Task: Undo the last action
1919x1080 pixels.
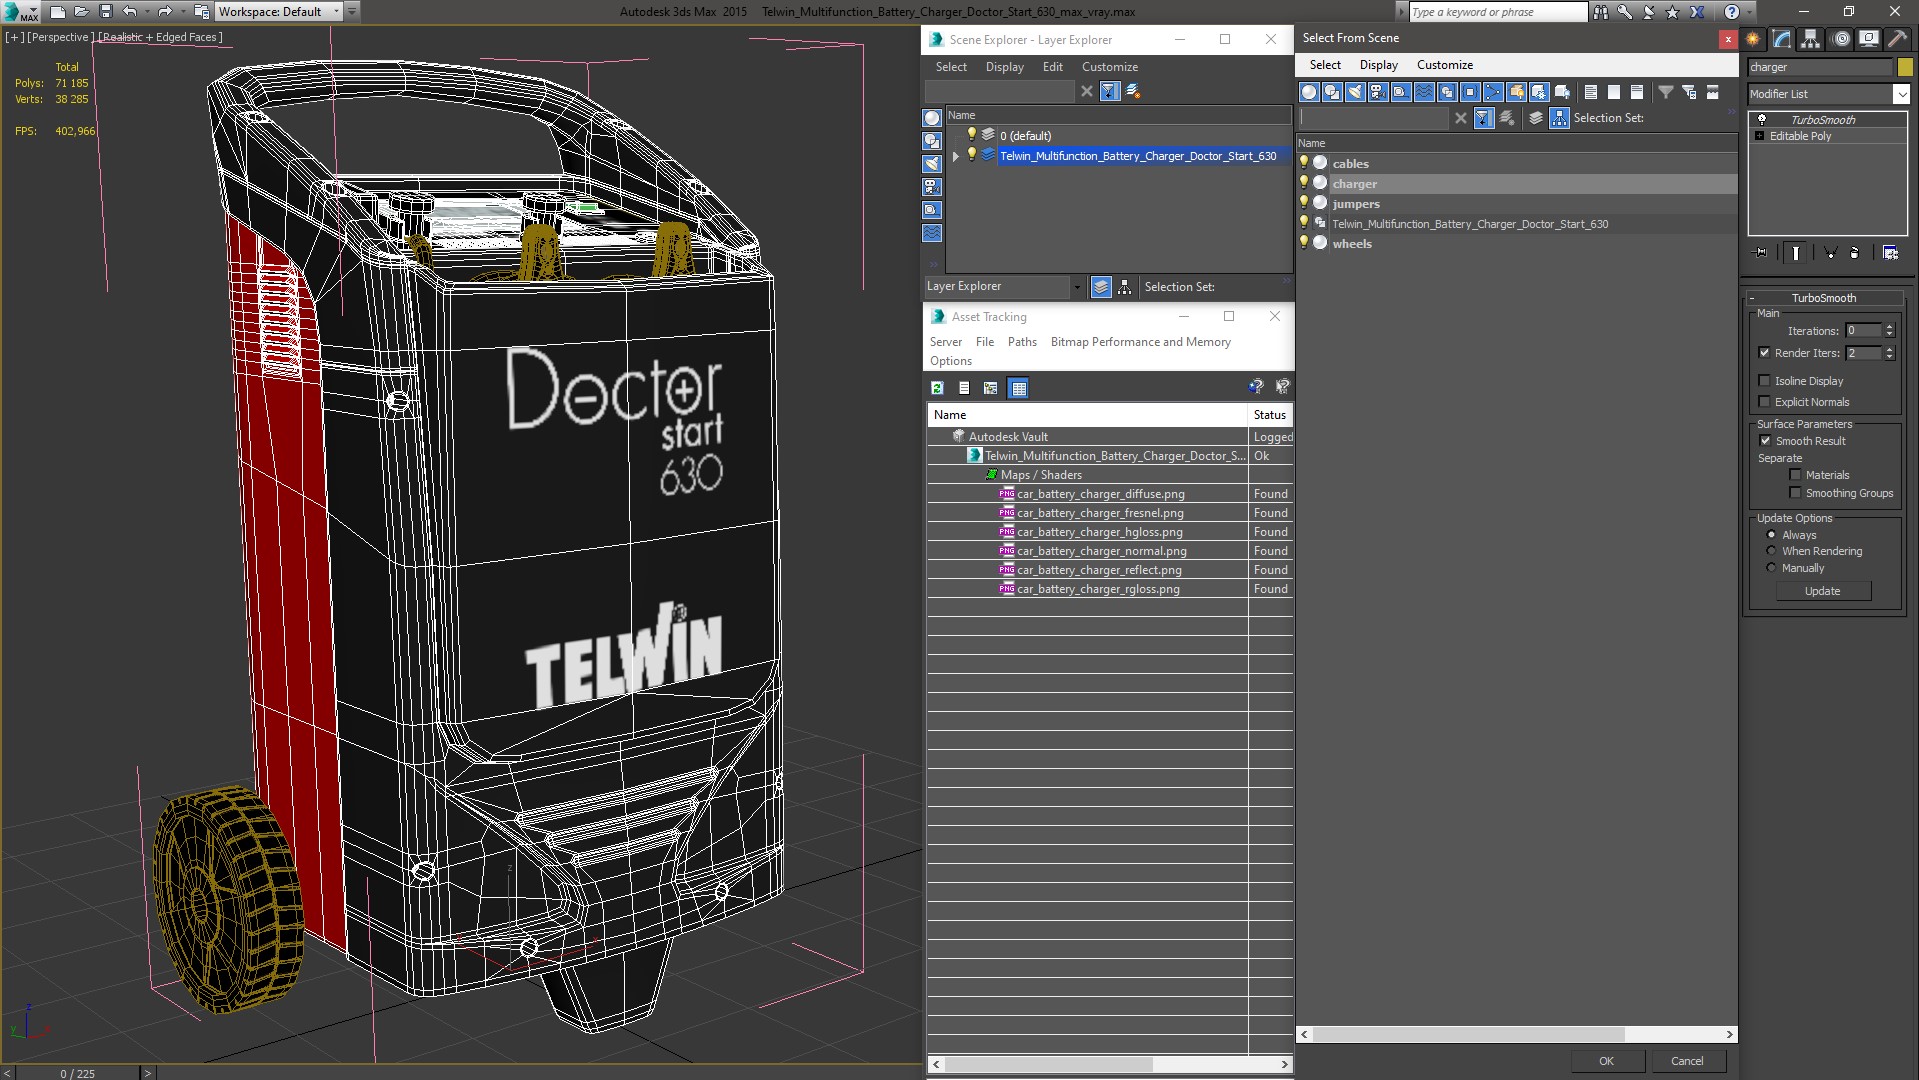Action: pos(129,12)
